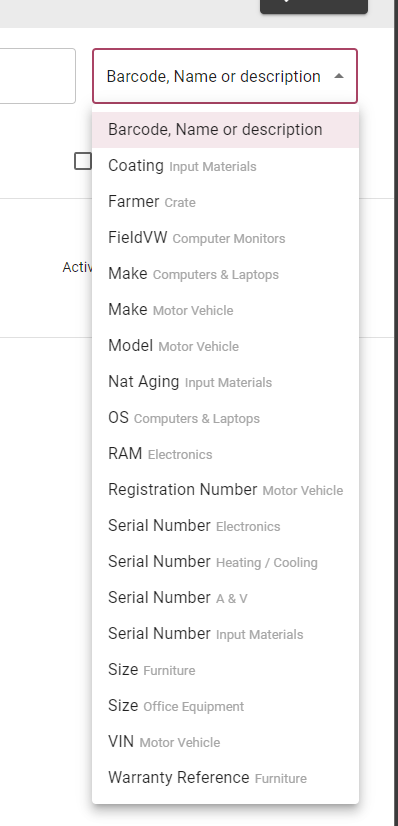Choose Make for Motor Vehicle

225,310
